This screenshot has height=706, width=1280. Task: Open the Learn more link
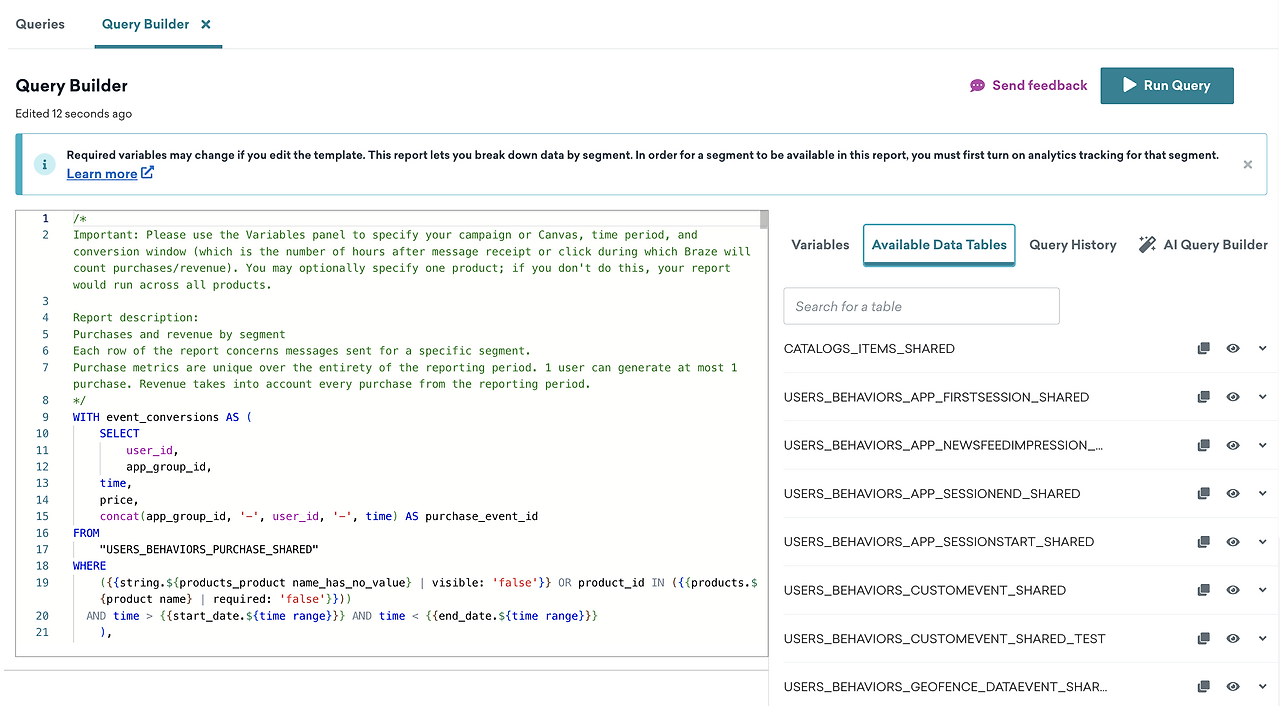[102, 174]
